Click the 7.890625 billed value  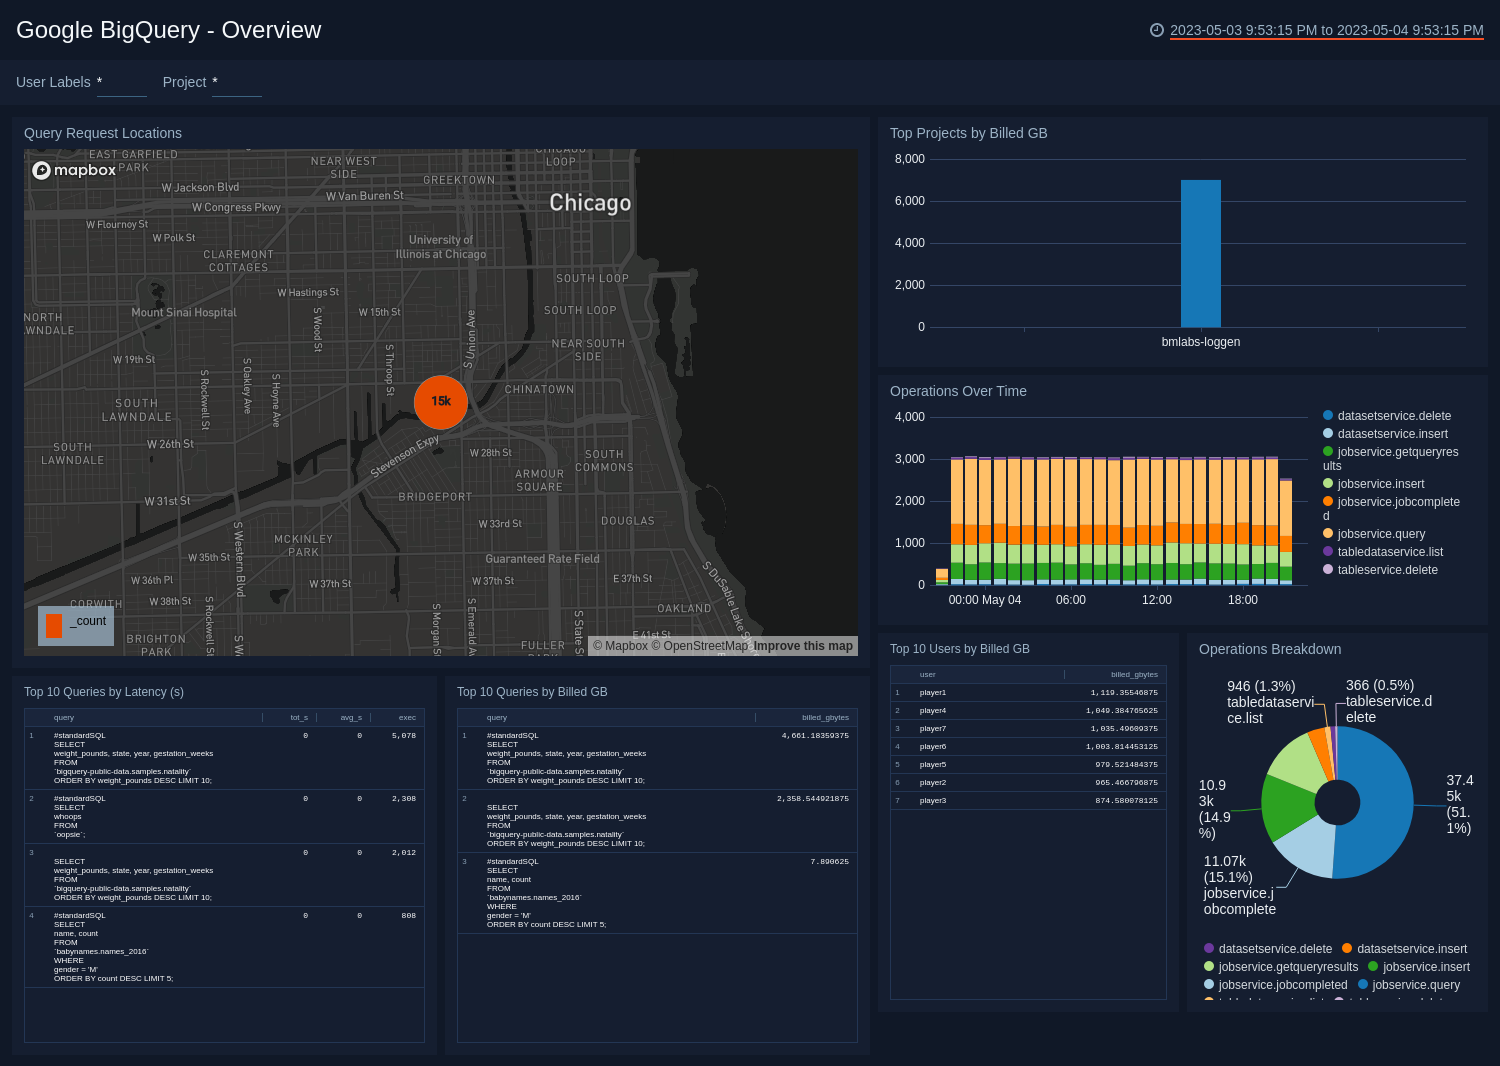(x=829, y=862)
